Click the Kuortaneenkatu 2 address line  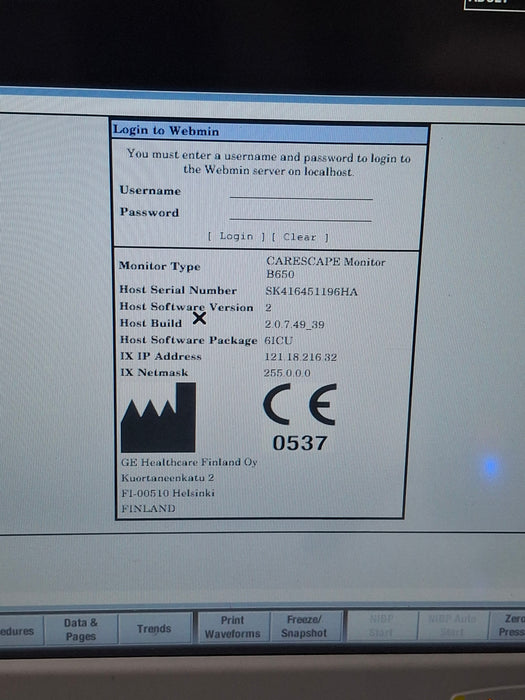pos(167,478)
